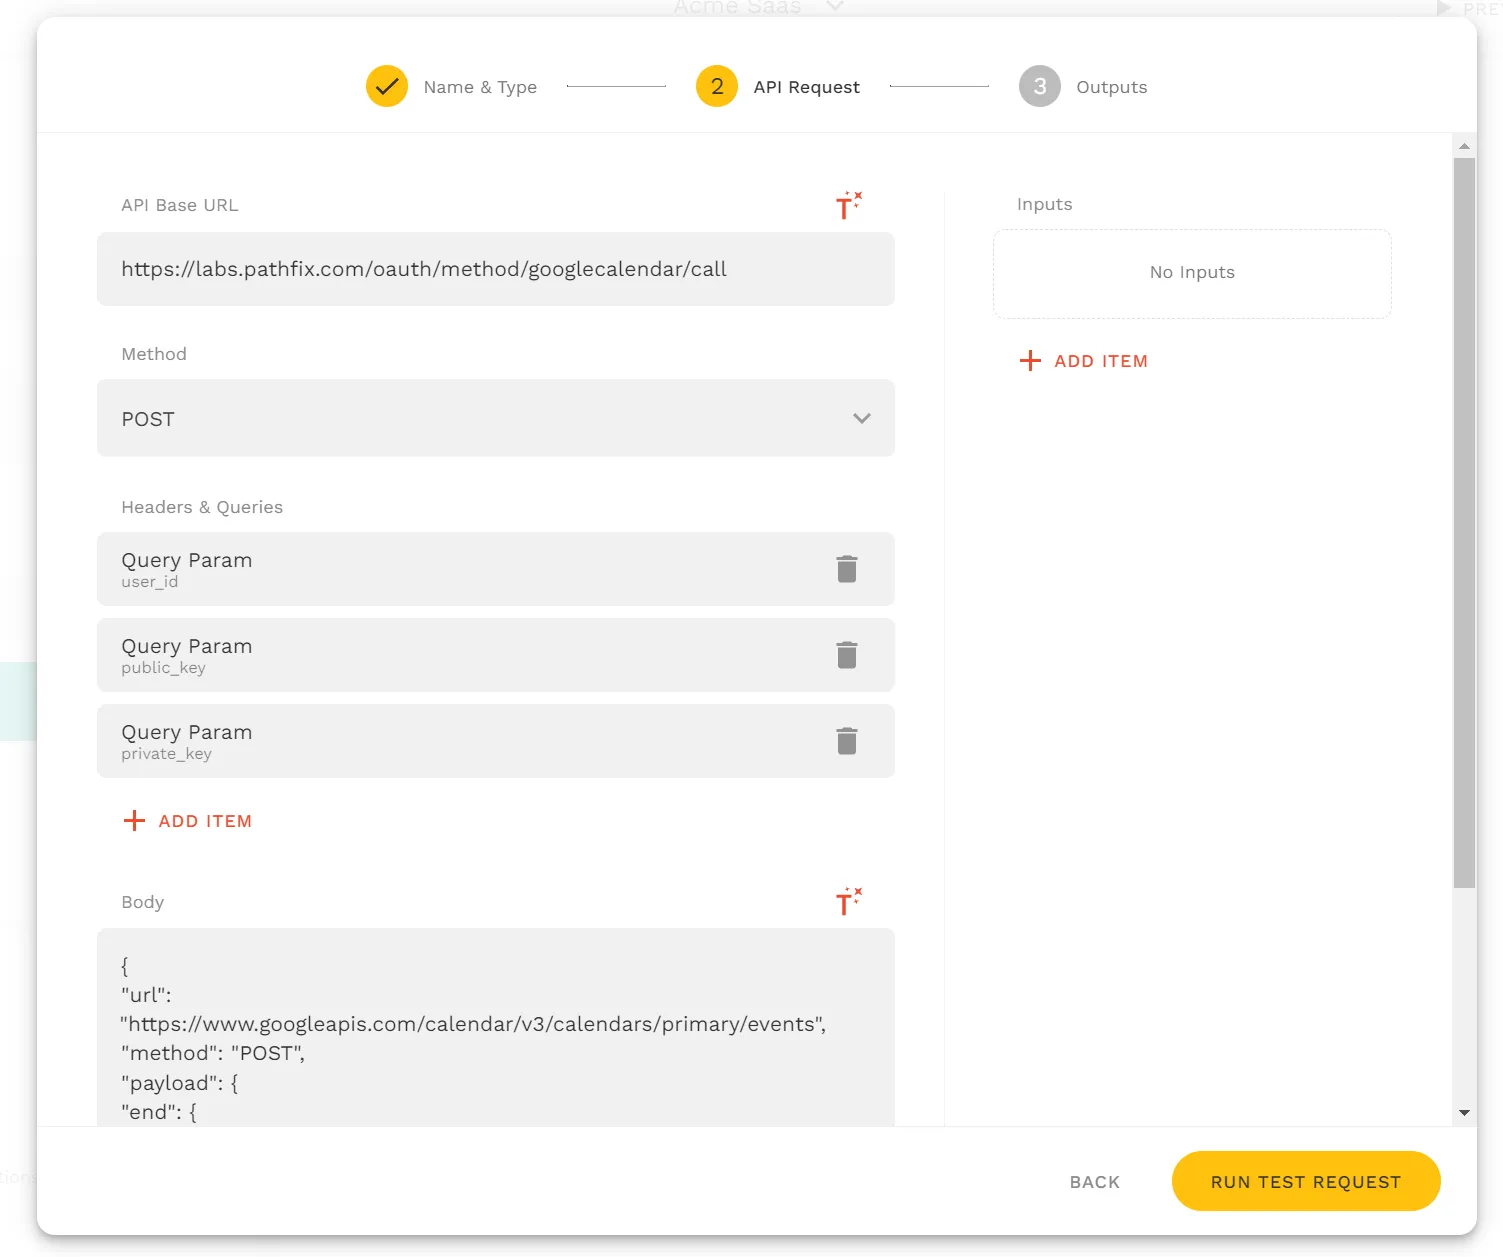Click the 'Headers & Queries' label

pyautogui.click(x=202, y=507)
